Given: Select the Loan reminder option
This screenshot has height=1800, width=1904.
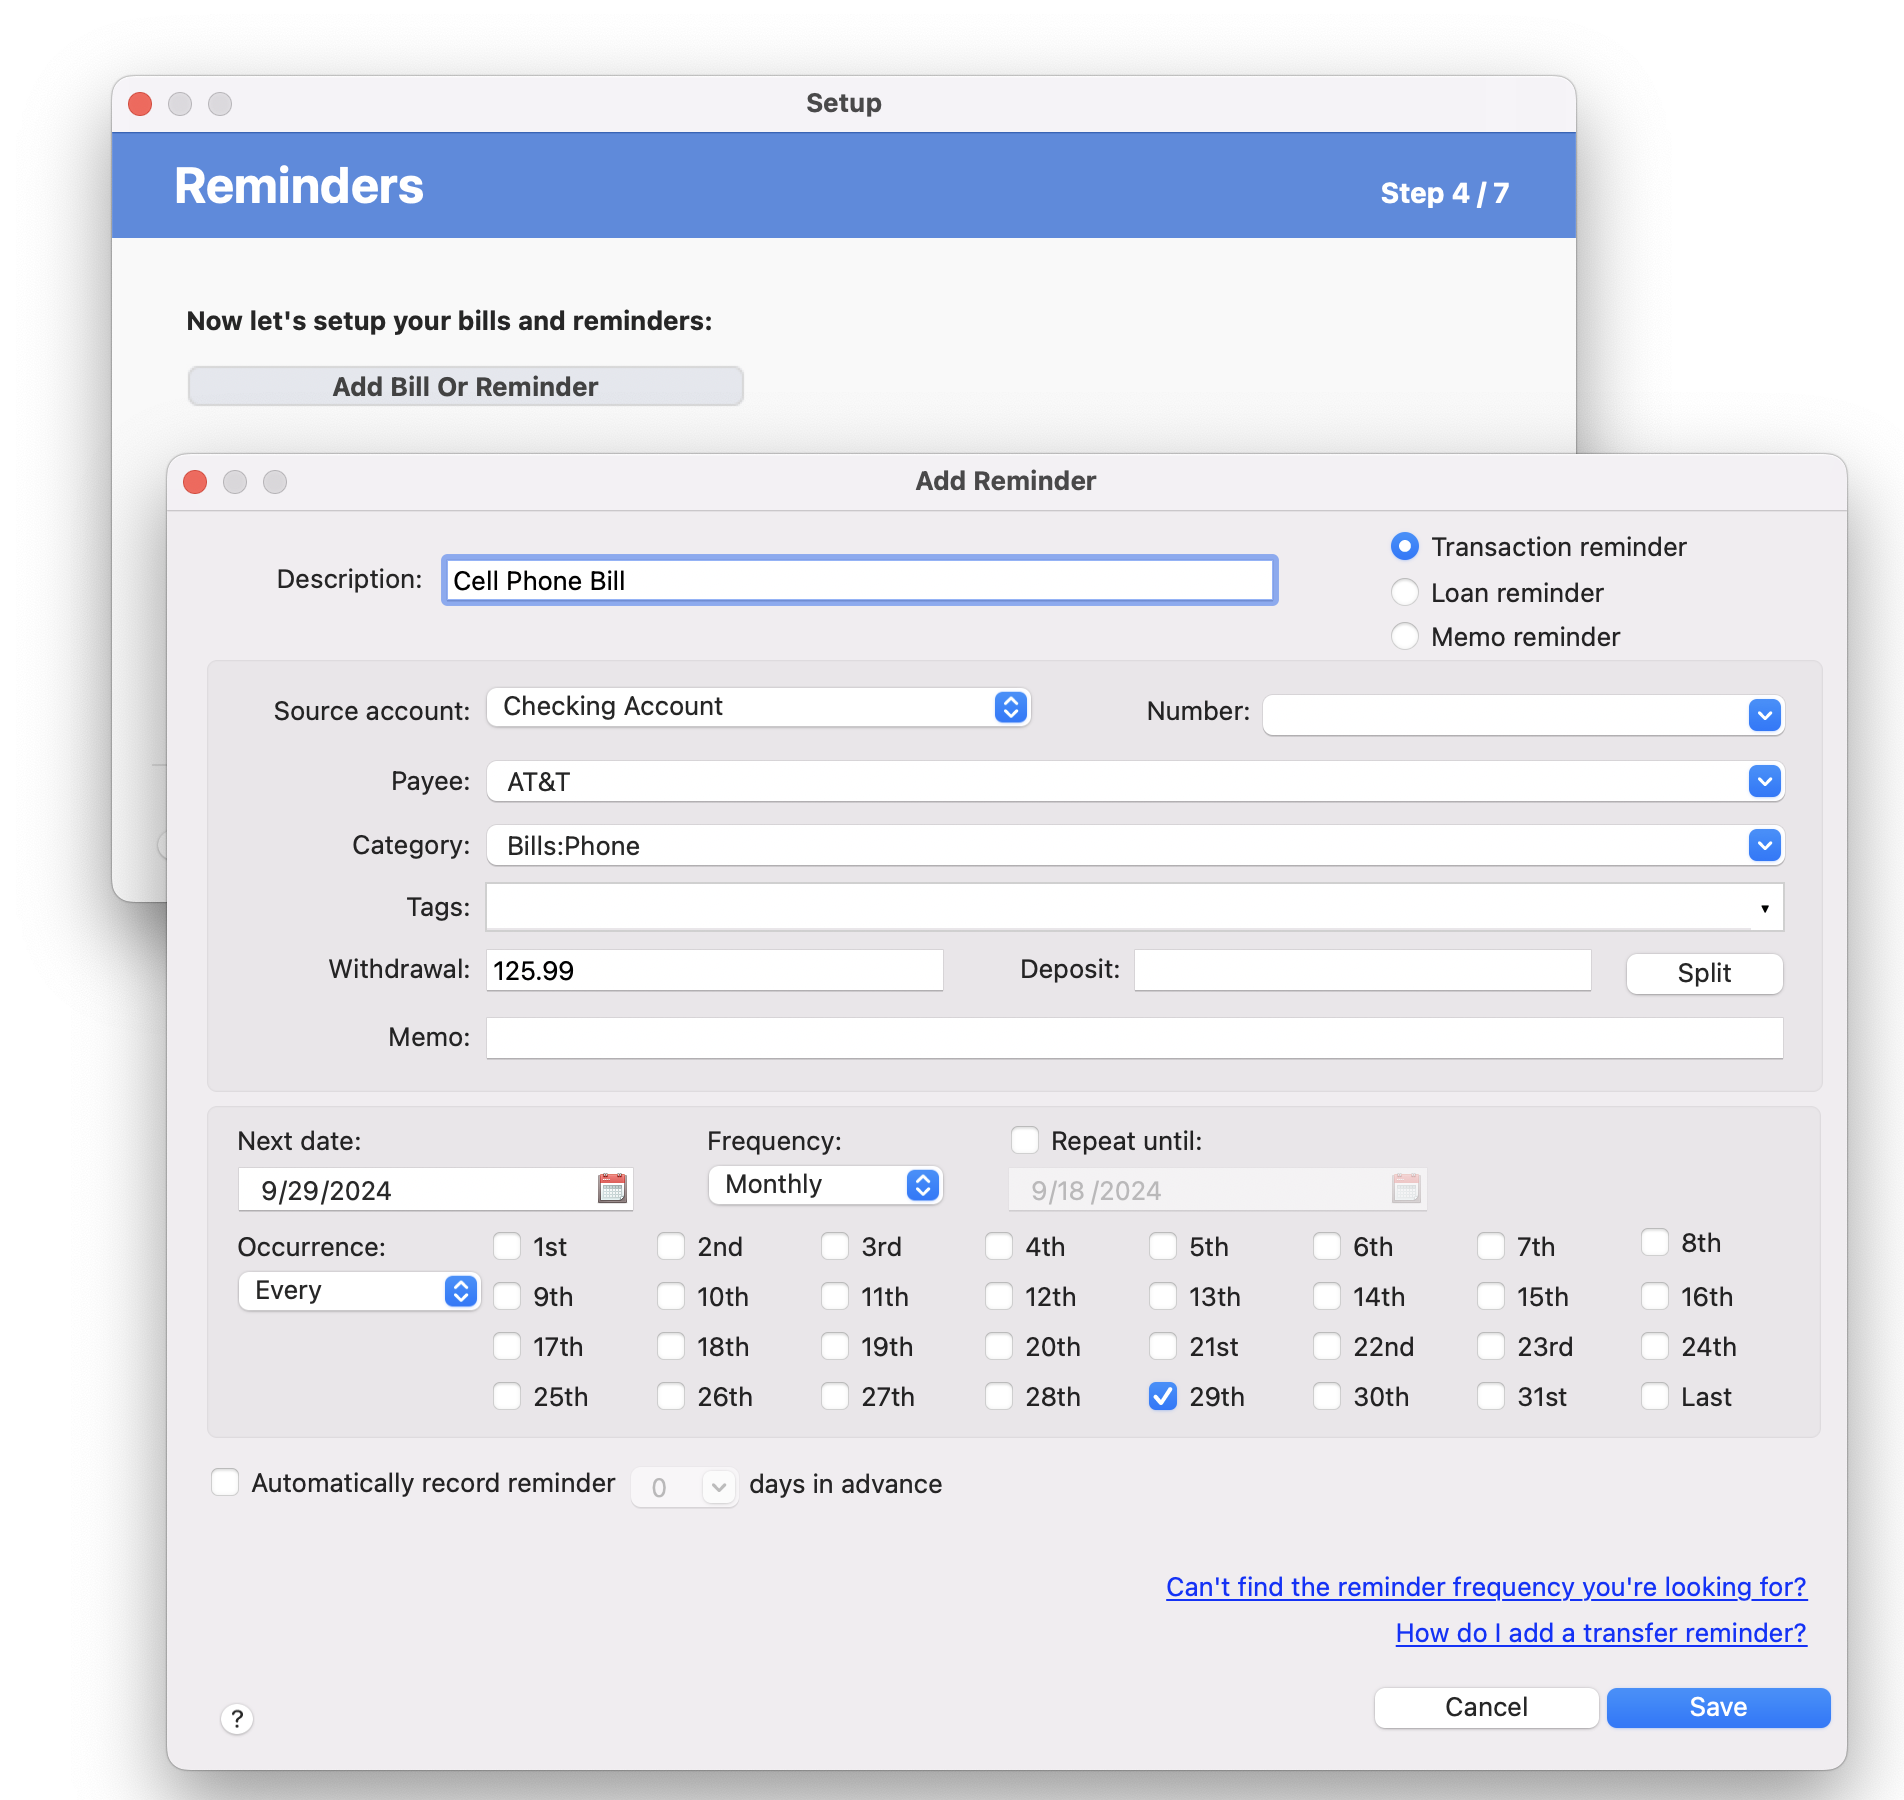Looking at the screenshot, I should [x=1405, y=592].
